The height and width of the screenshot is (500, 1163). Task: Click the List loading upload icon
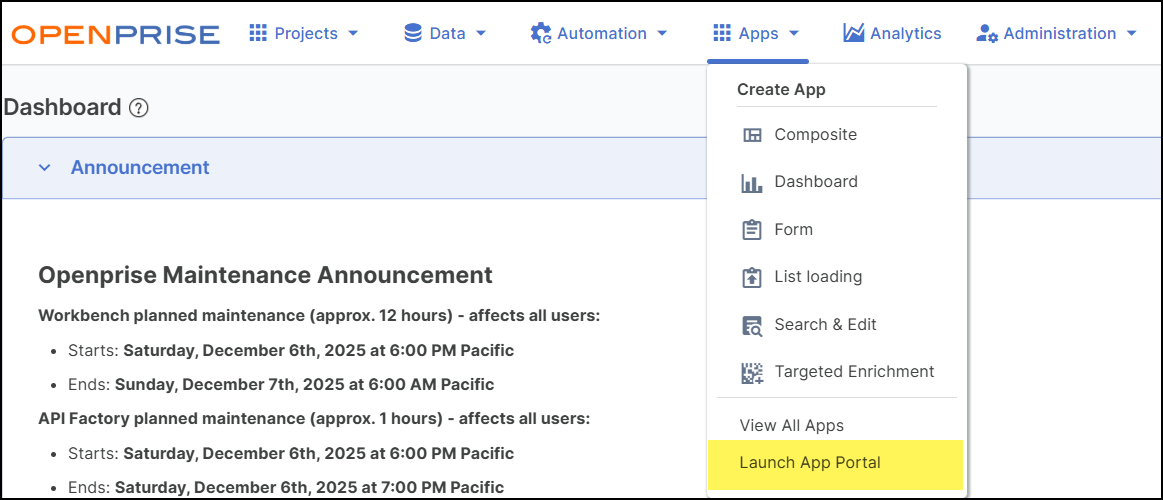coord(752,277)
